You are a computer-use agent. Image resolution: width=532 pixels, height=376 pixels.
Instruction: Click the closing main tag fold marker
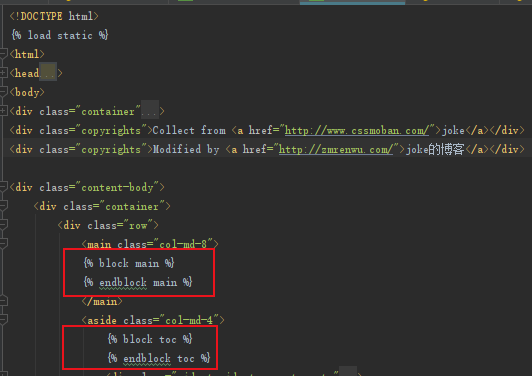(x=3, y=301)
